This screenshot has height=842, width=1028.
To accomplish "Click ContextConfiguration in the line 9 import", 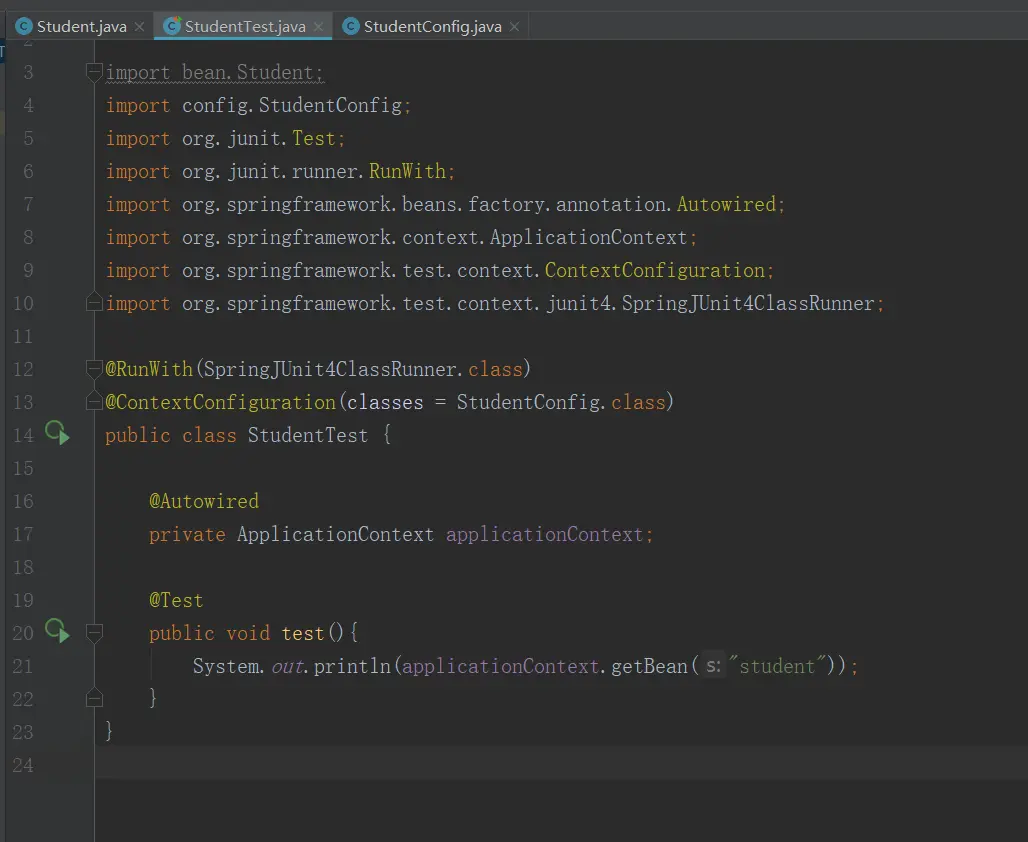I will click(654, 270).
